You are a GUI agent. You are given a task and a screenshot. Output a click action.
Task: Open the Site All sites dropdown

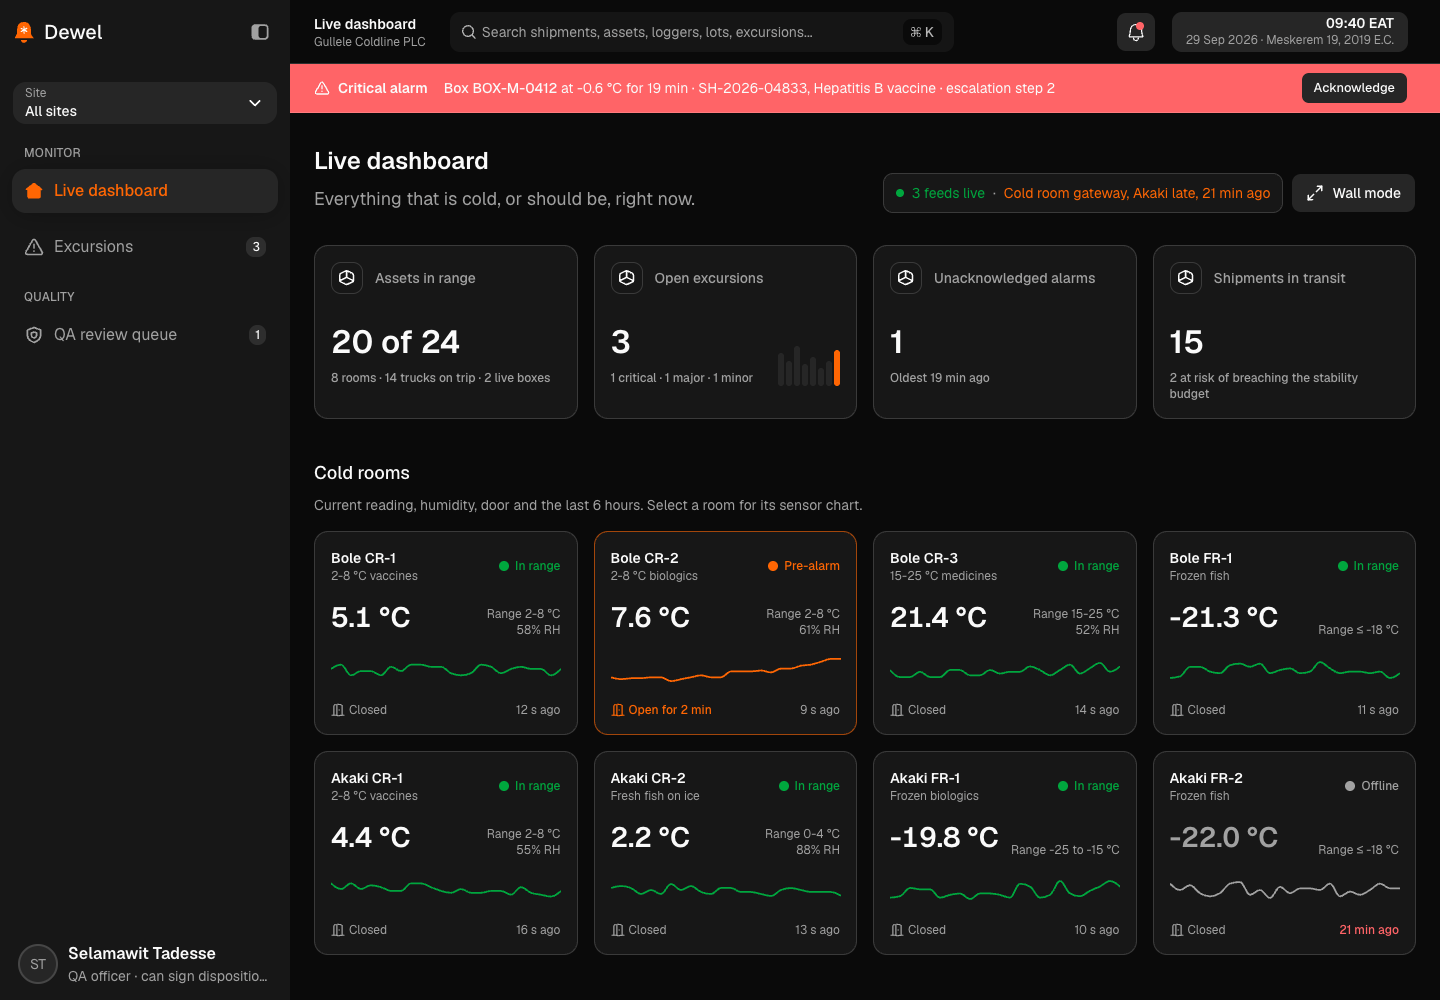pyautogui.click(x=145, y=103)
